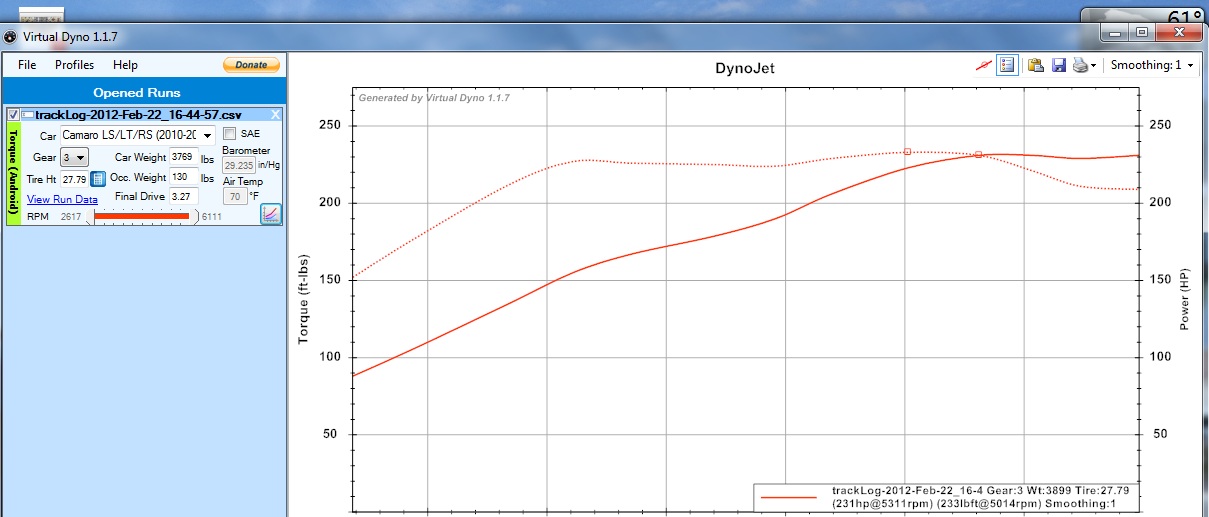Open the Help menu
This screenshot has width=1209, height=517.
[125, 64]
